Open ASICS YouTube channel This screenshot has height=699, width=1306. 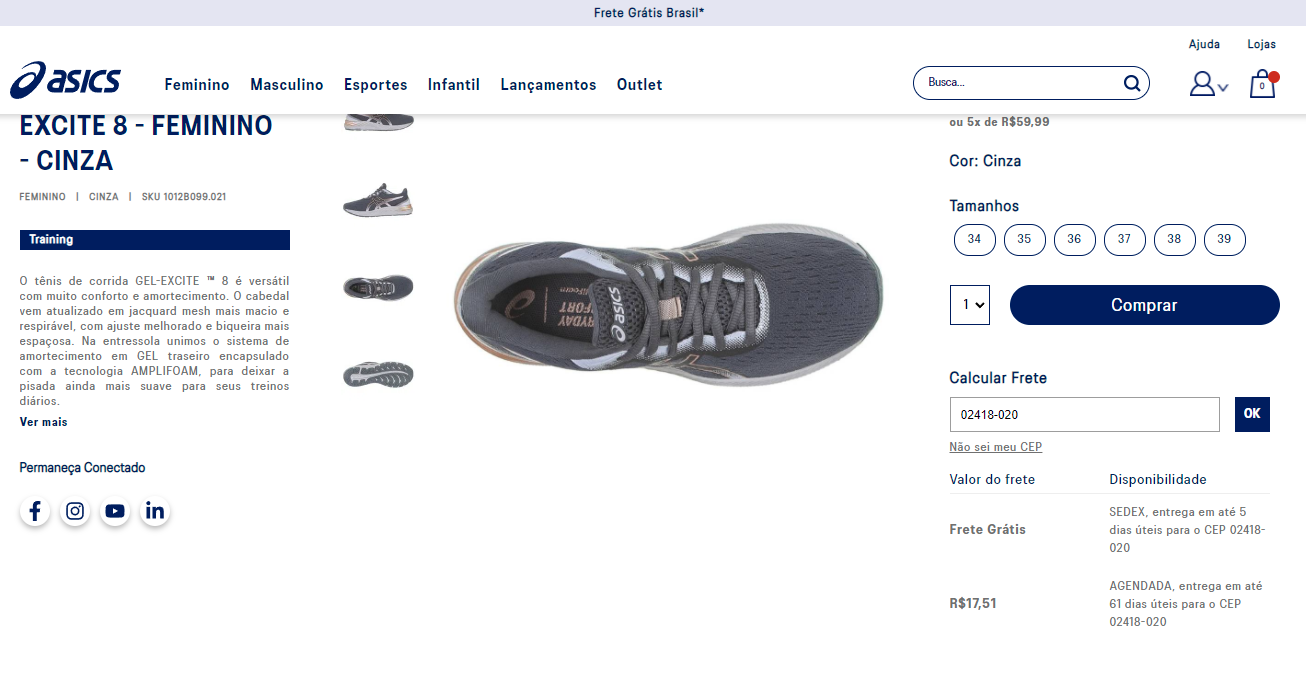(x=115, y=511)
